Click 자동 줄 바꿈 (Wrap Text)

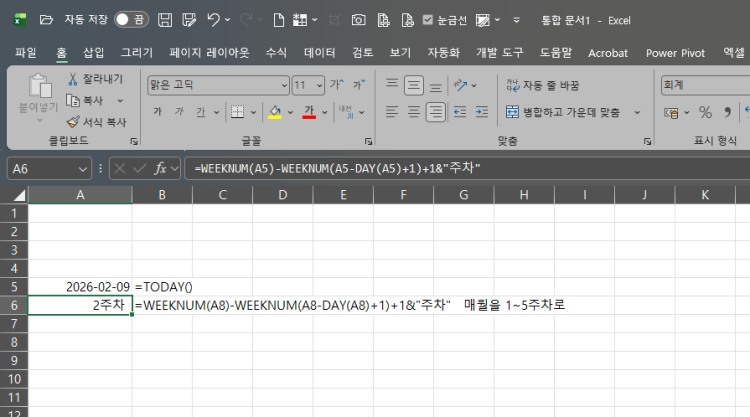click(542, 85)
